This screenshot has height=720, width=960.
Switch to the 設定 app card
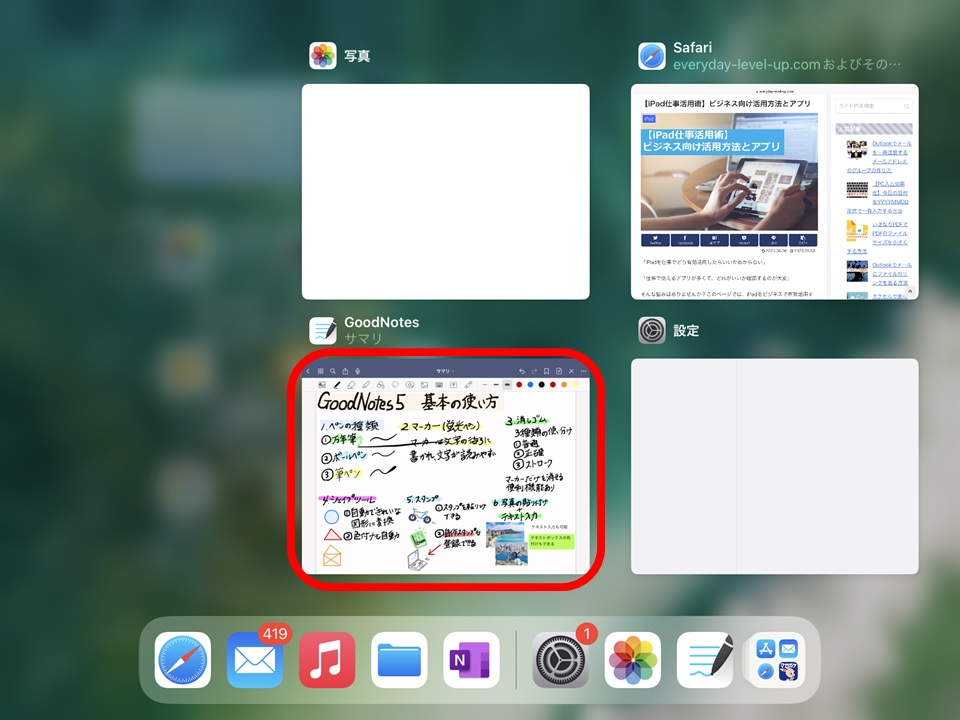tap(774, 467)
